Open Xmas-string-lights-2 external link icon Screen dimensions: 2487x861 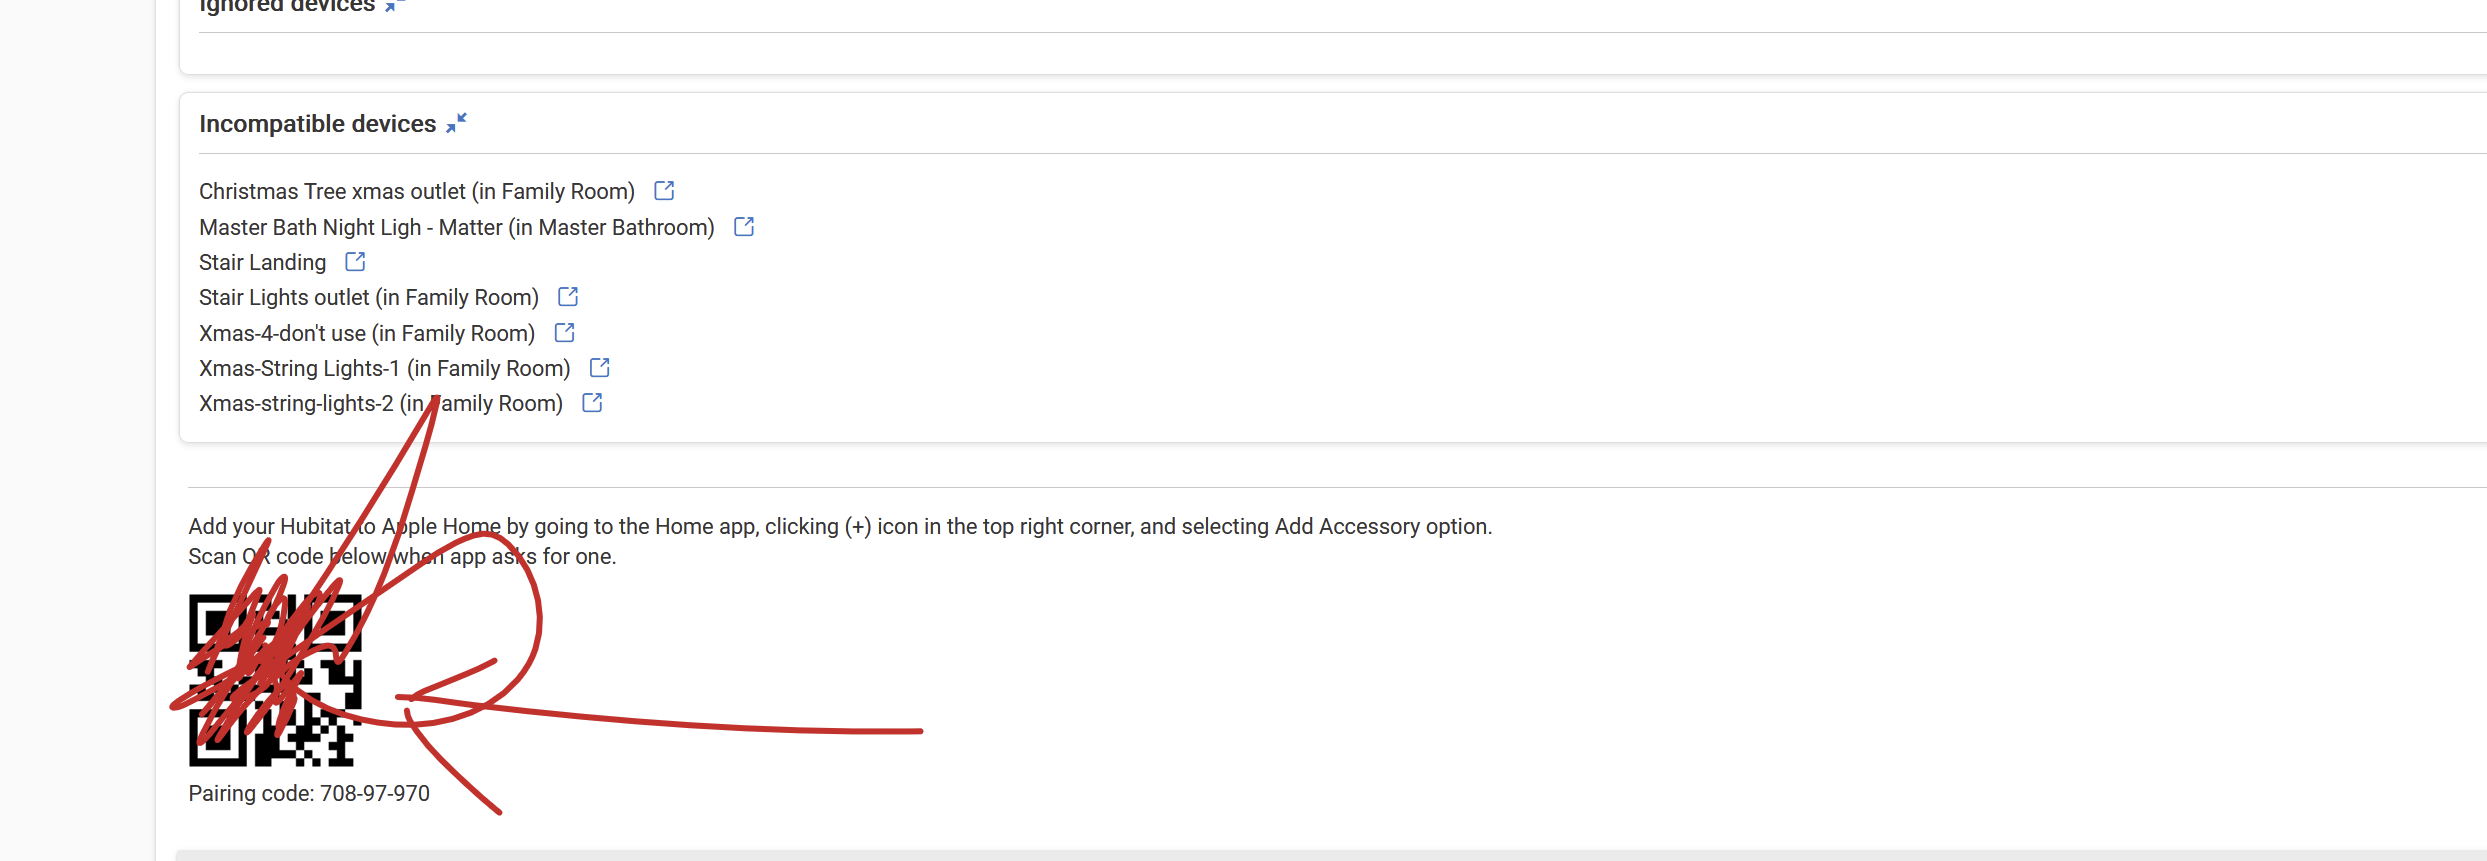coord(592,402)
